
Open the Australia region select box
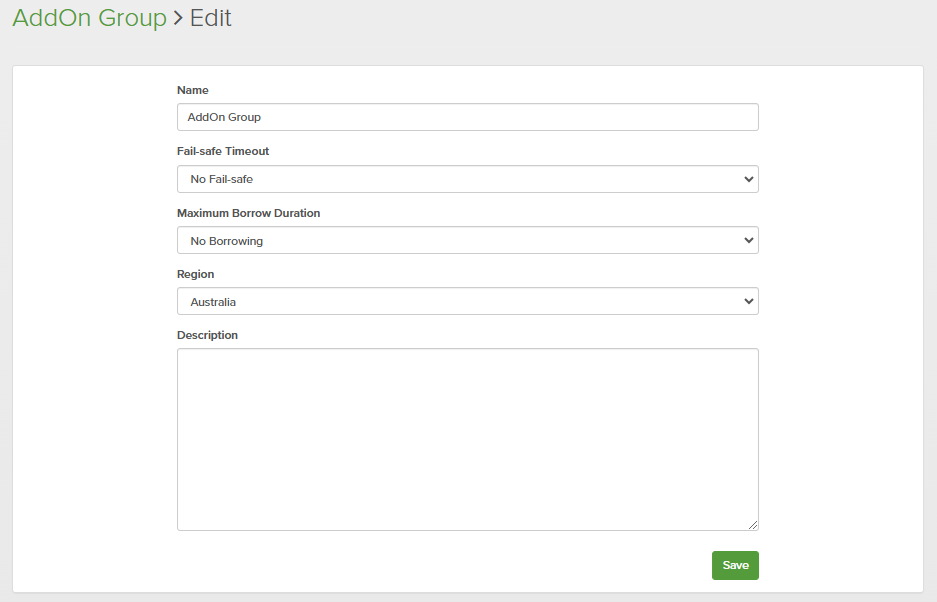click(467, 301)
